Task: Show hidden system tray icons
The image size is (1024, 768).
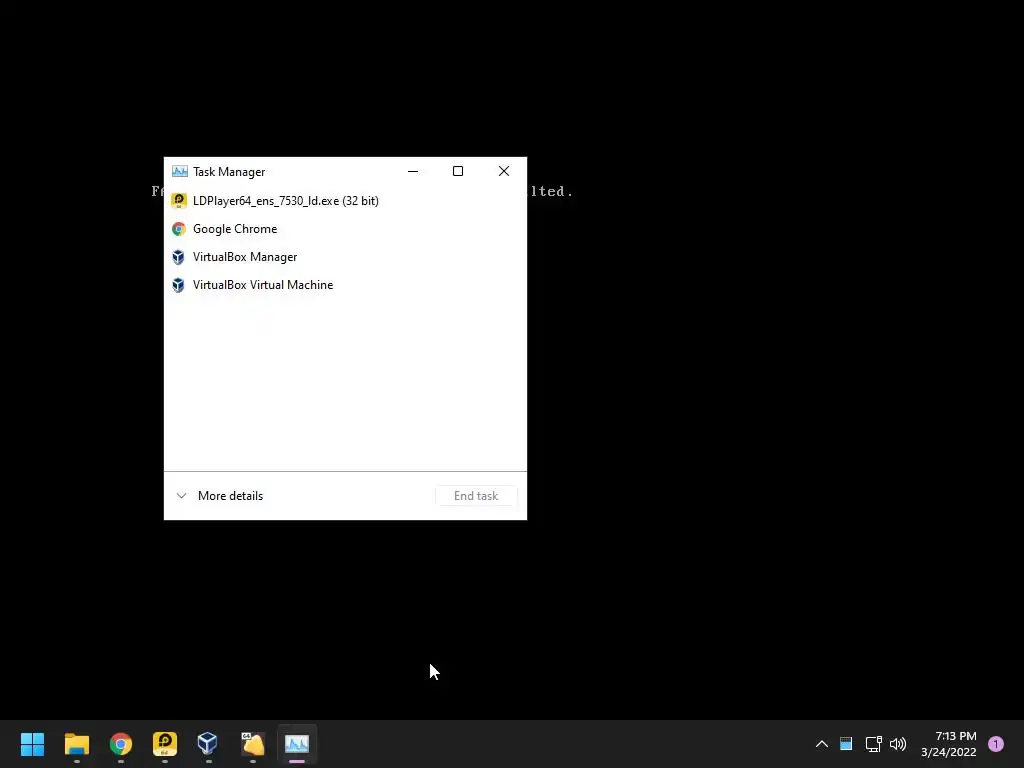Action: point(822,744)
